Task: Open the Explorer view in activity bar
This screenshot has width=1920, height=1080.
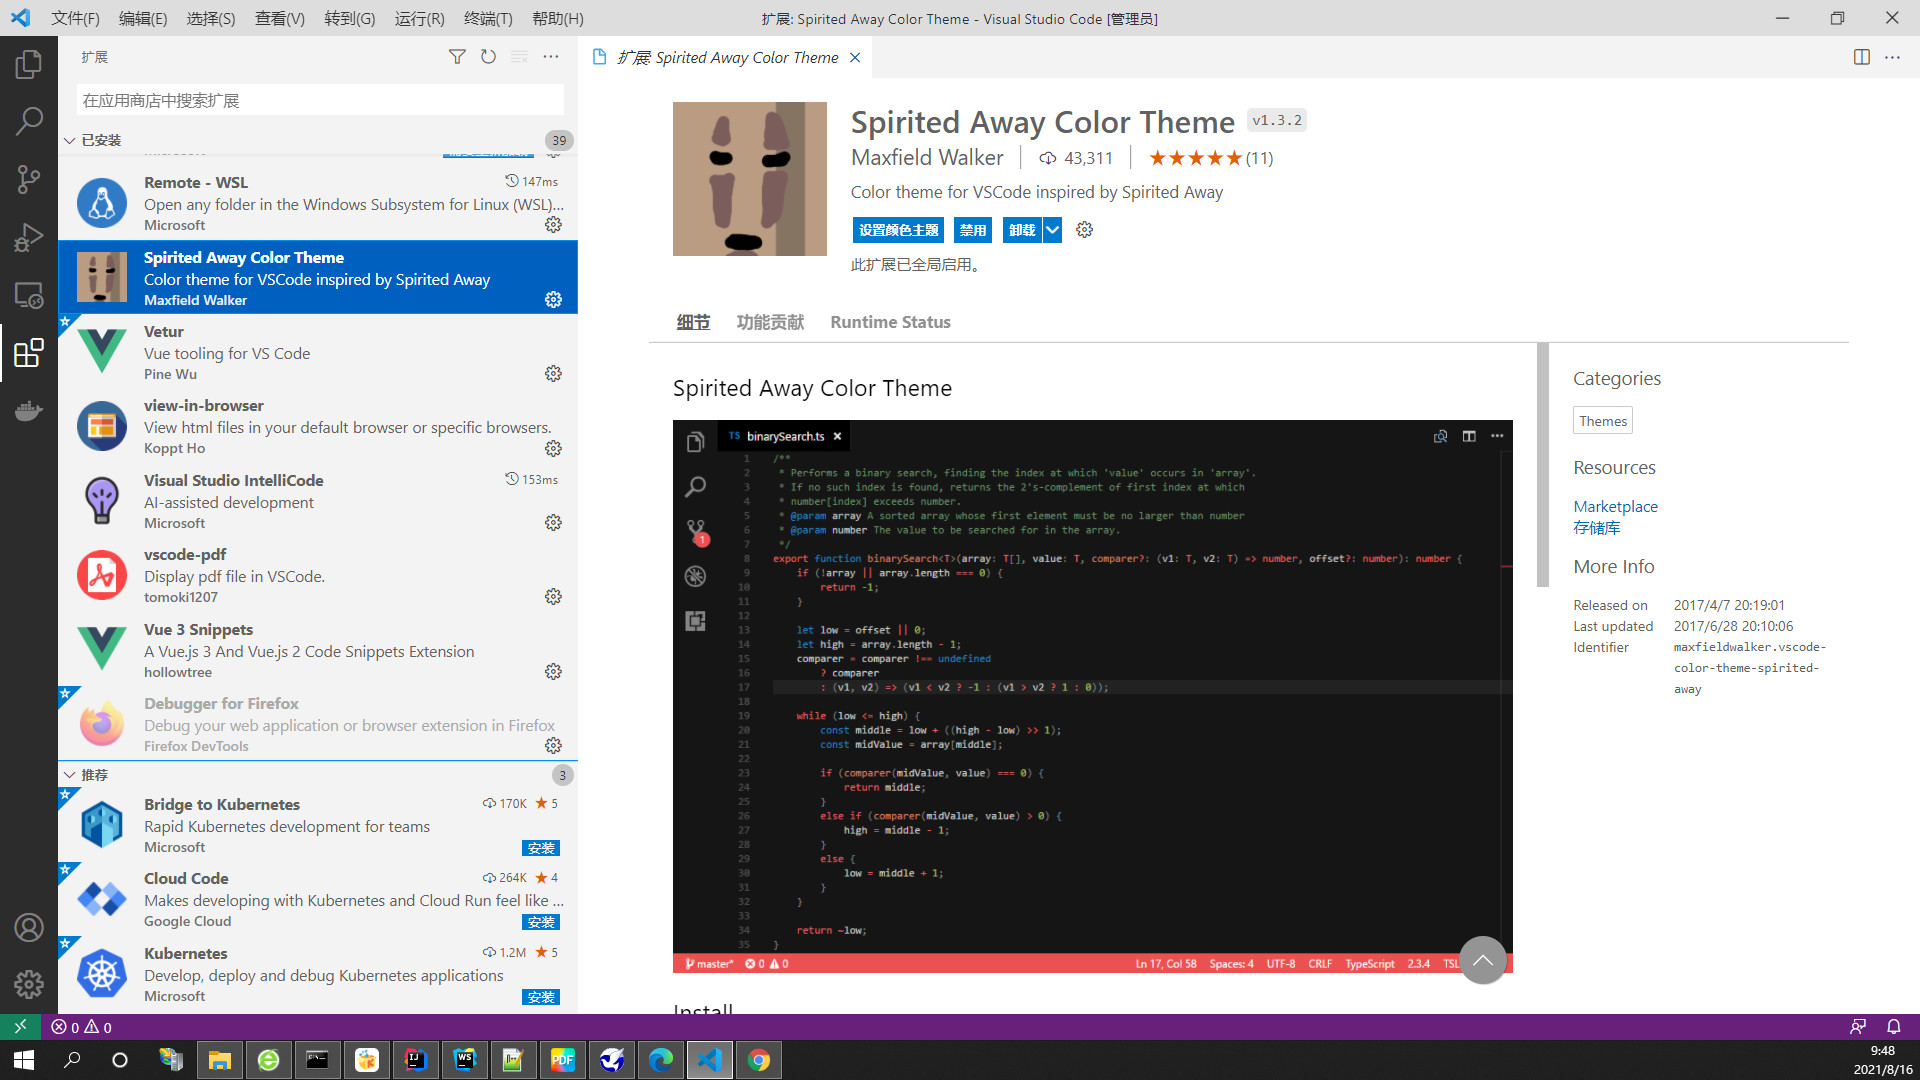Action: 28,65
